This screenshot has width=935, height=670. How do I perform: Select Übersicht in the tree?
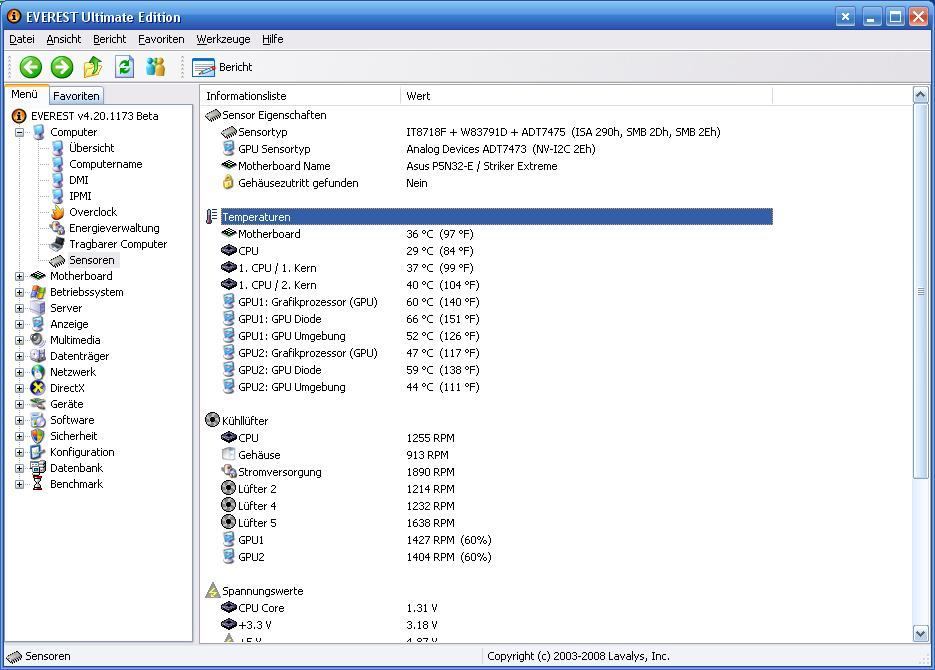[91, 148]
